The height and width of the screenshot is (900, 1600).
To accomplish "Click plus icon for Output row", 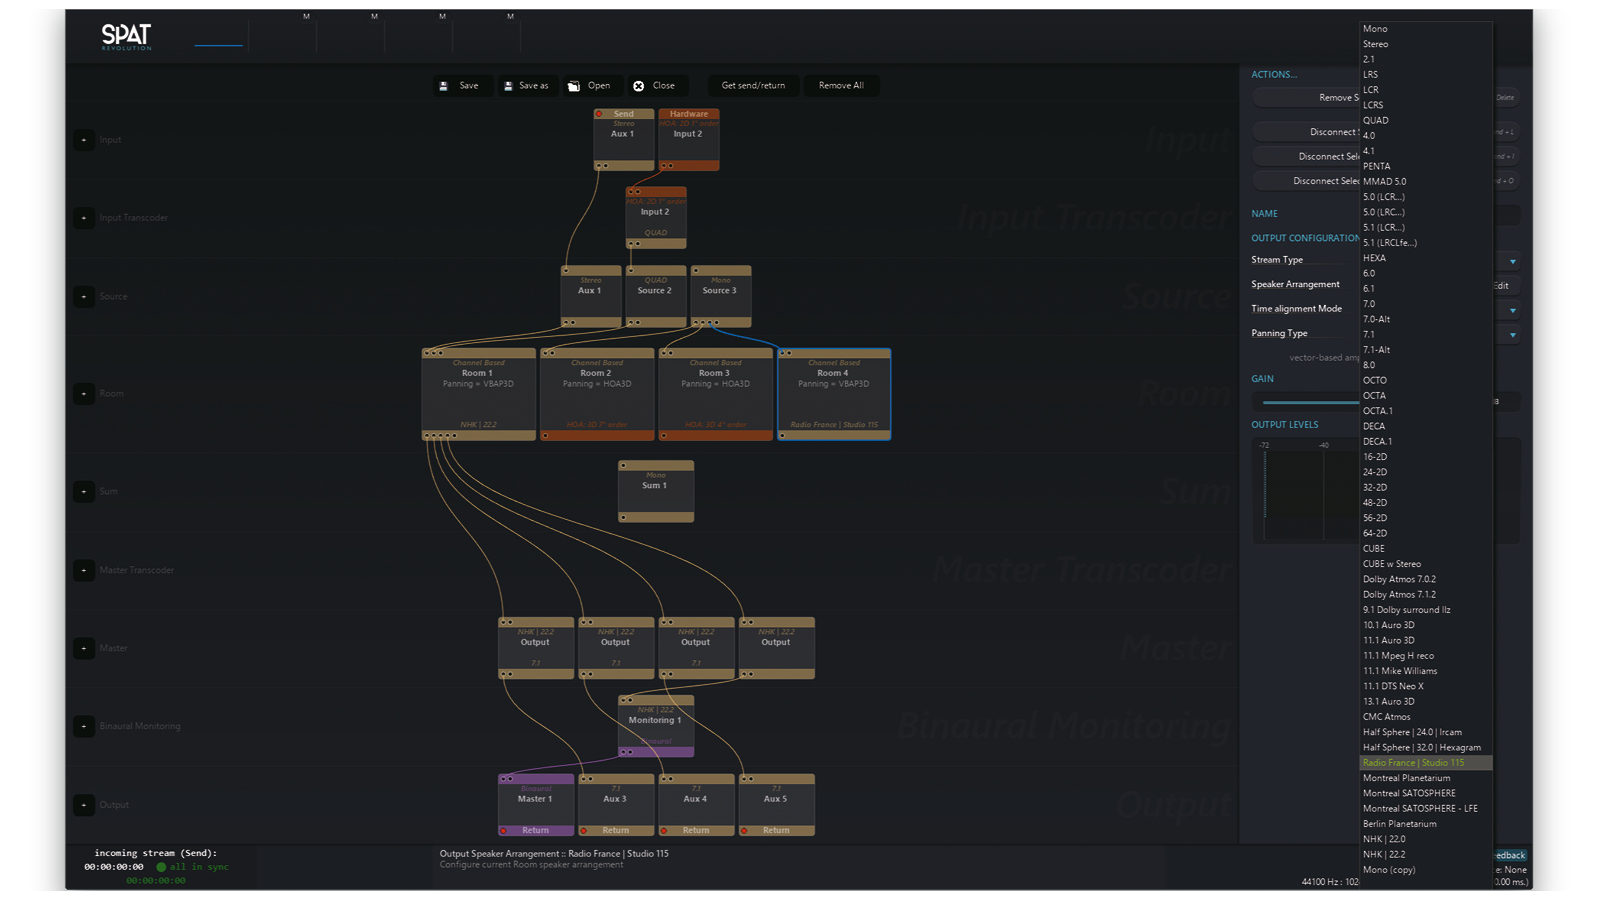I will coord(84,804).
